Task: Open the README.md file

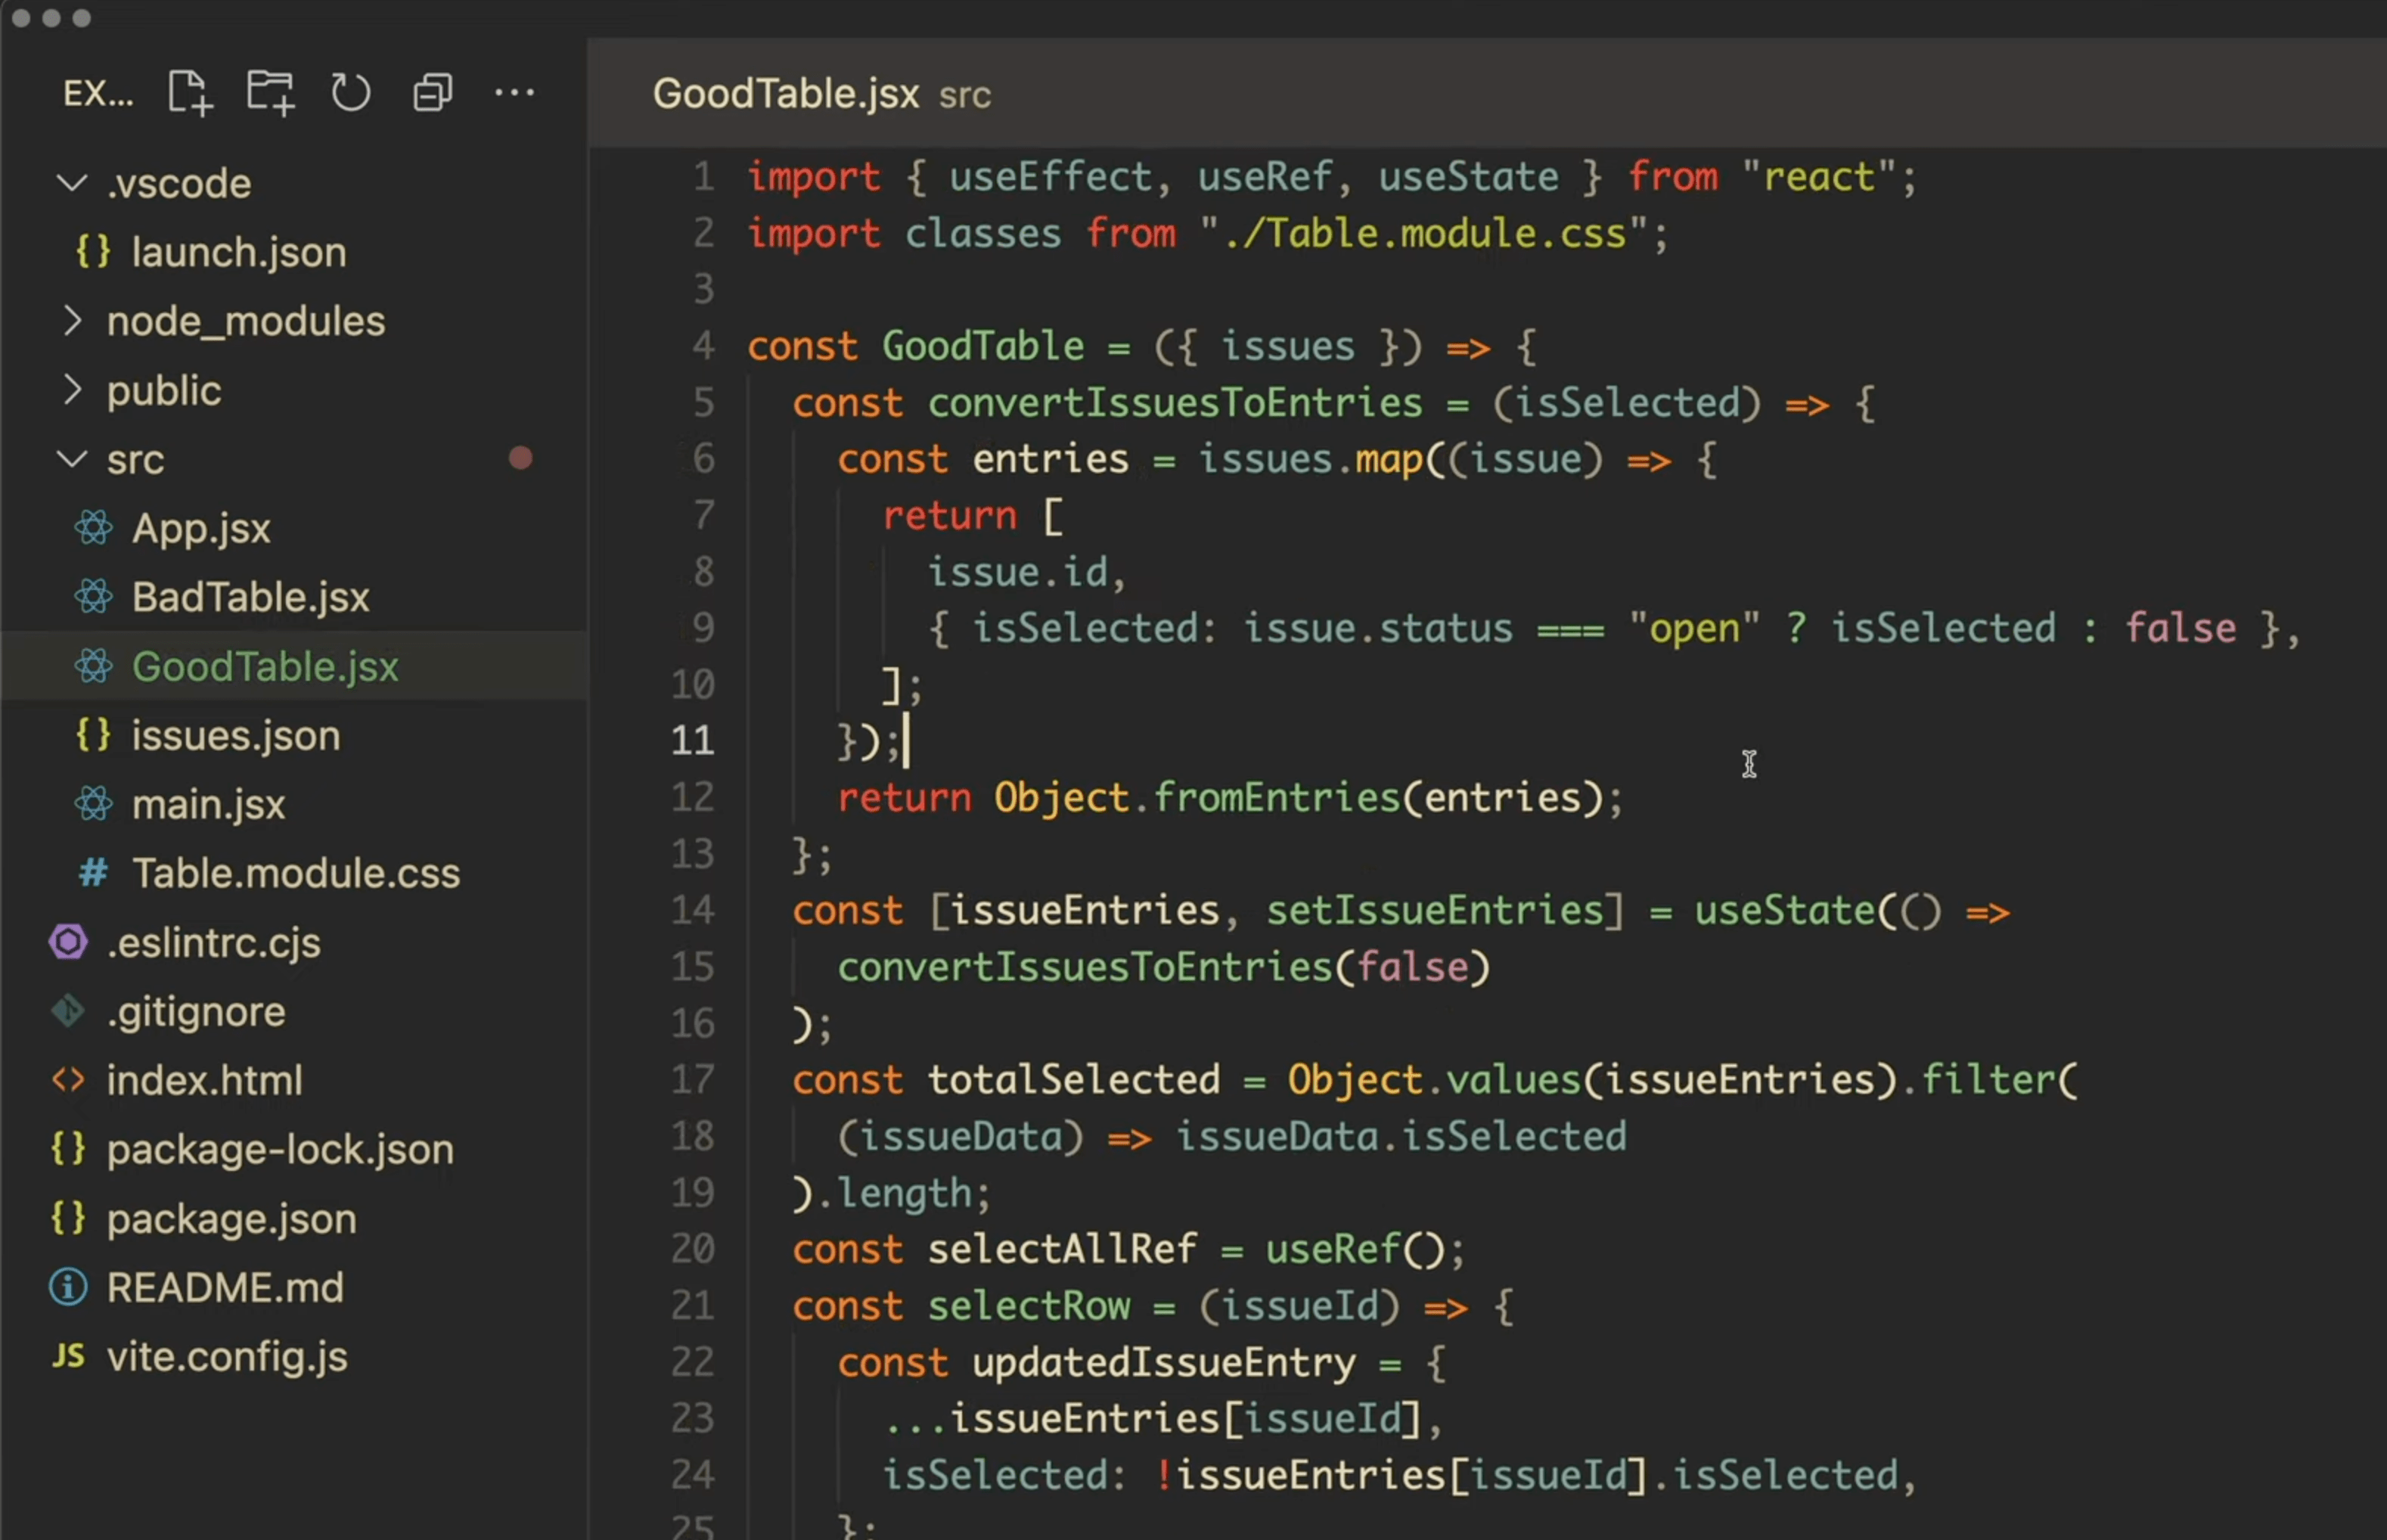Action: (225, 1287)
